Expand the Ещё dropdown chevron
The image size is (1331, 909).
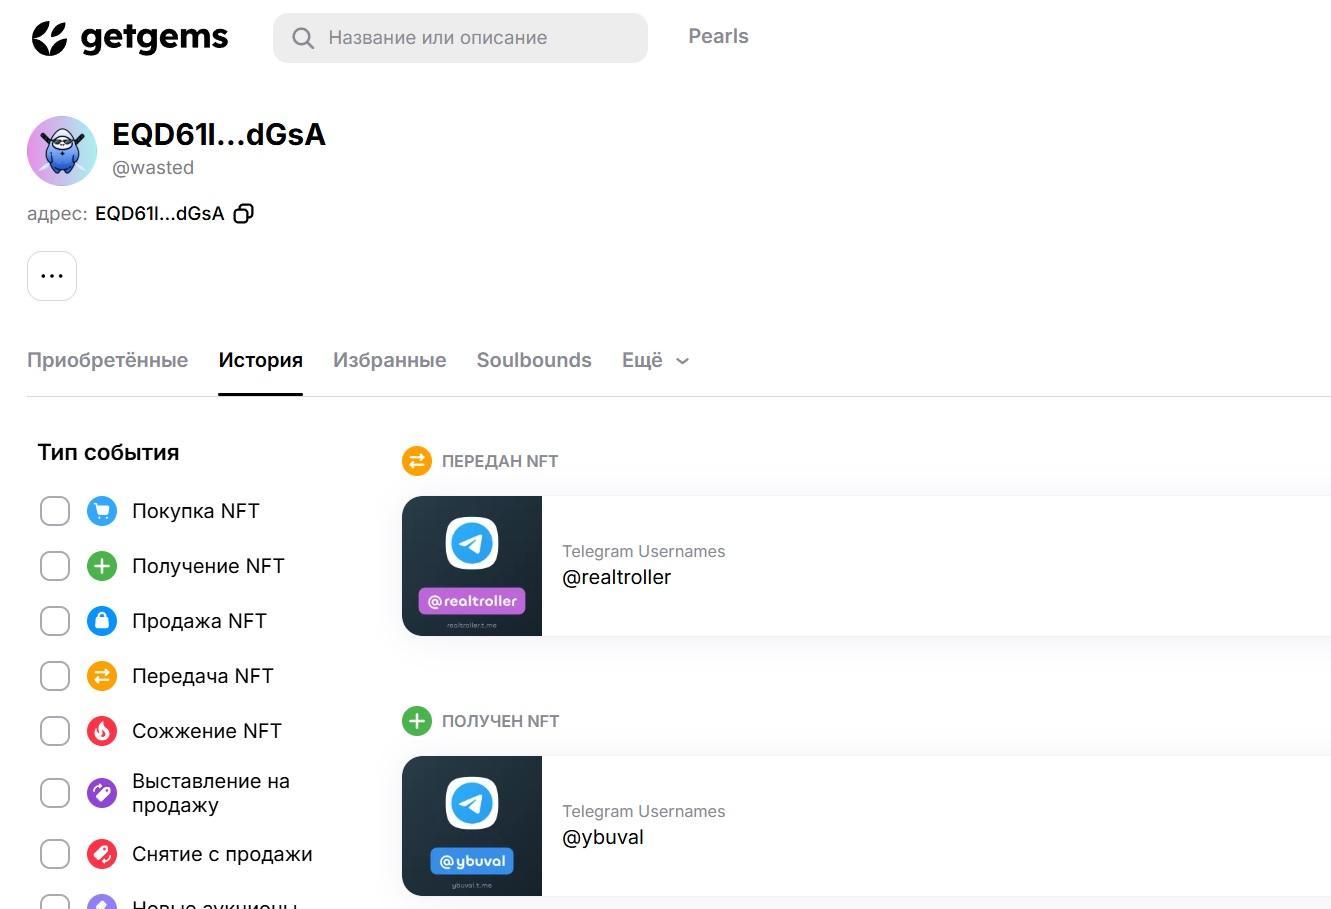point(683,361)
